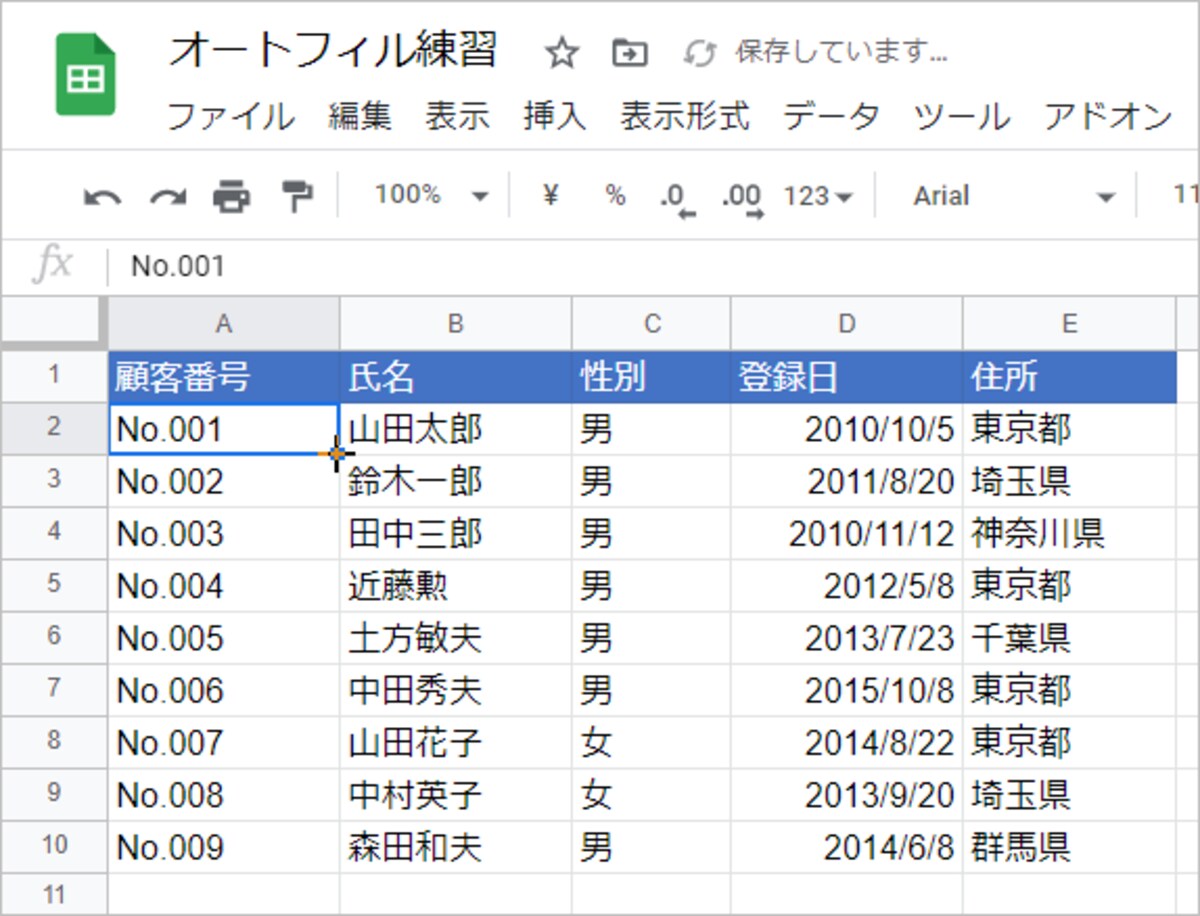Open the Google Sheets home icon
Screen dimensions: 1200x916
pos(85,75)
